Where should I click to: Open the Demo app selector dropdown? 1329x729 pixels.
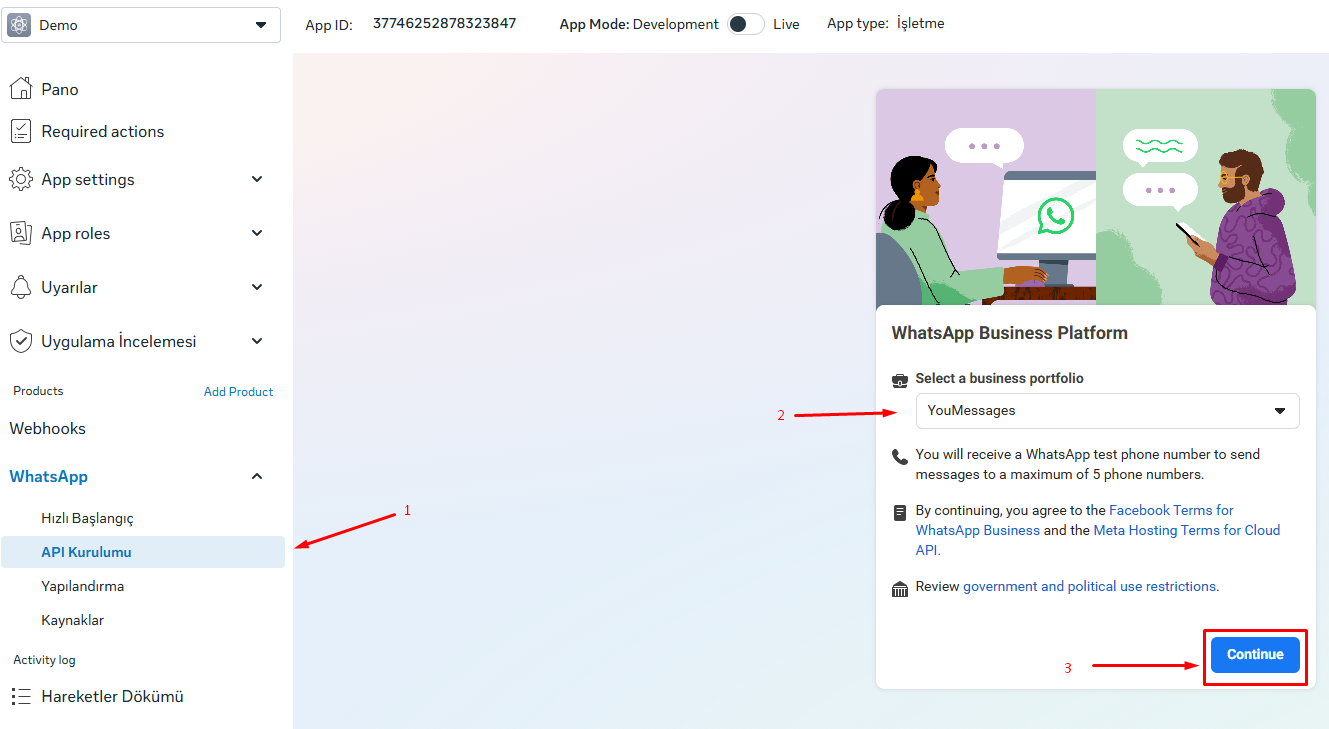click(x=141, y=25)
